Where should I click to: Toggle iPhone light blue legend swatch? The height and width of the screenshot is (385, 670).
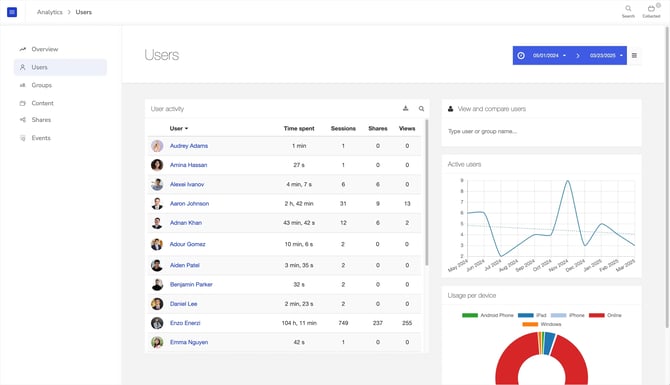[x=558, y=315]
